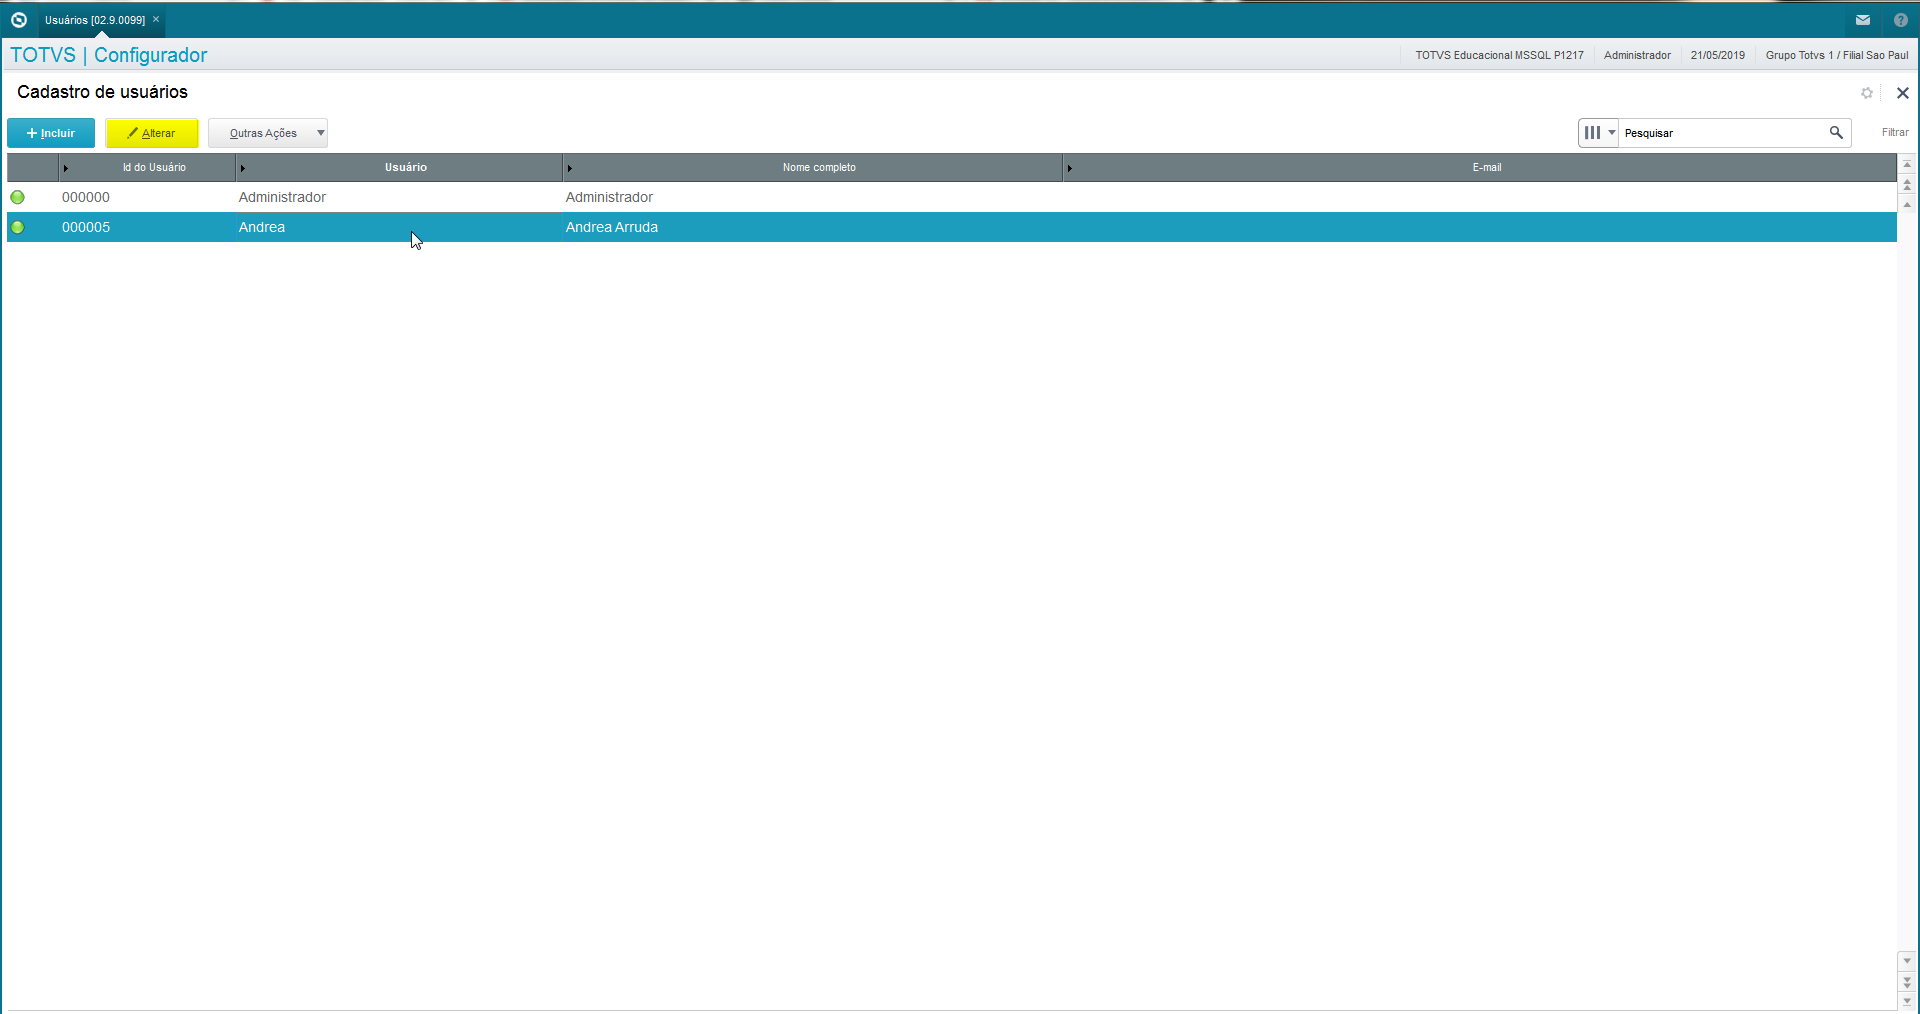Close the Usuários [02.9.0099] tab

[x=156, y=19]
